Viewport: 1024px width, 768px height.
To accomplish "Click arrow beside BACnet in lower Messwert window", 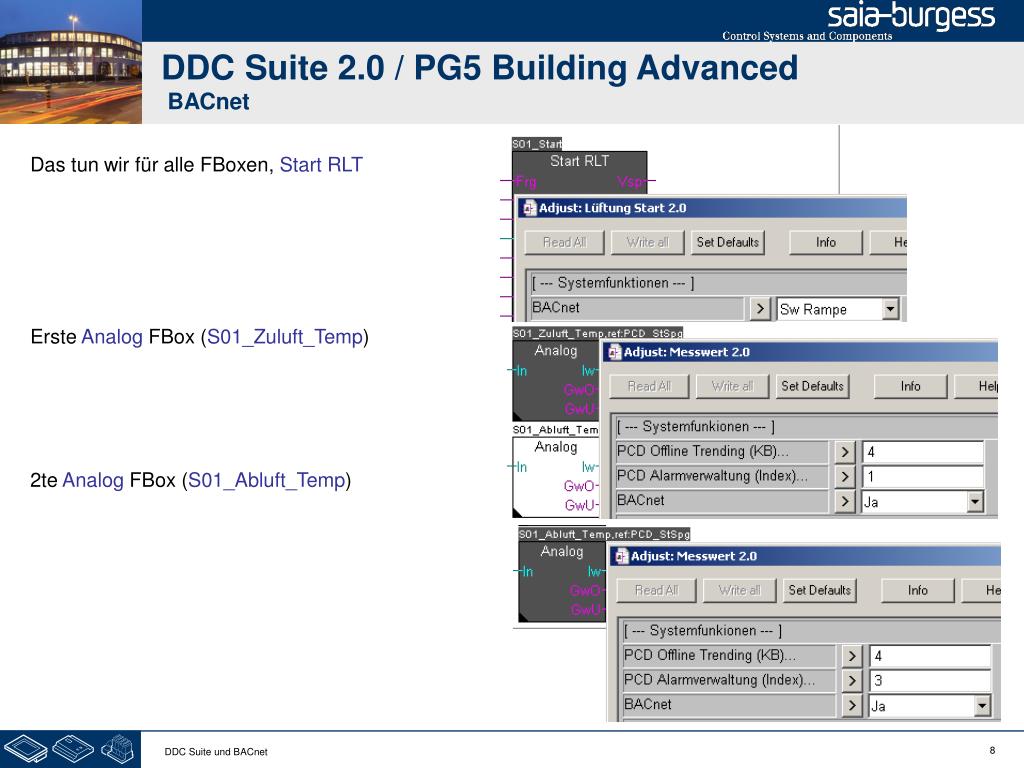I will pyautogui.click(x=852, y=705).
